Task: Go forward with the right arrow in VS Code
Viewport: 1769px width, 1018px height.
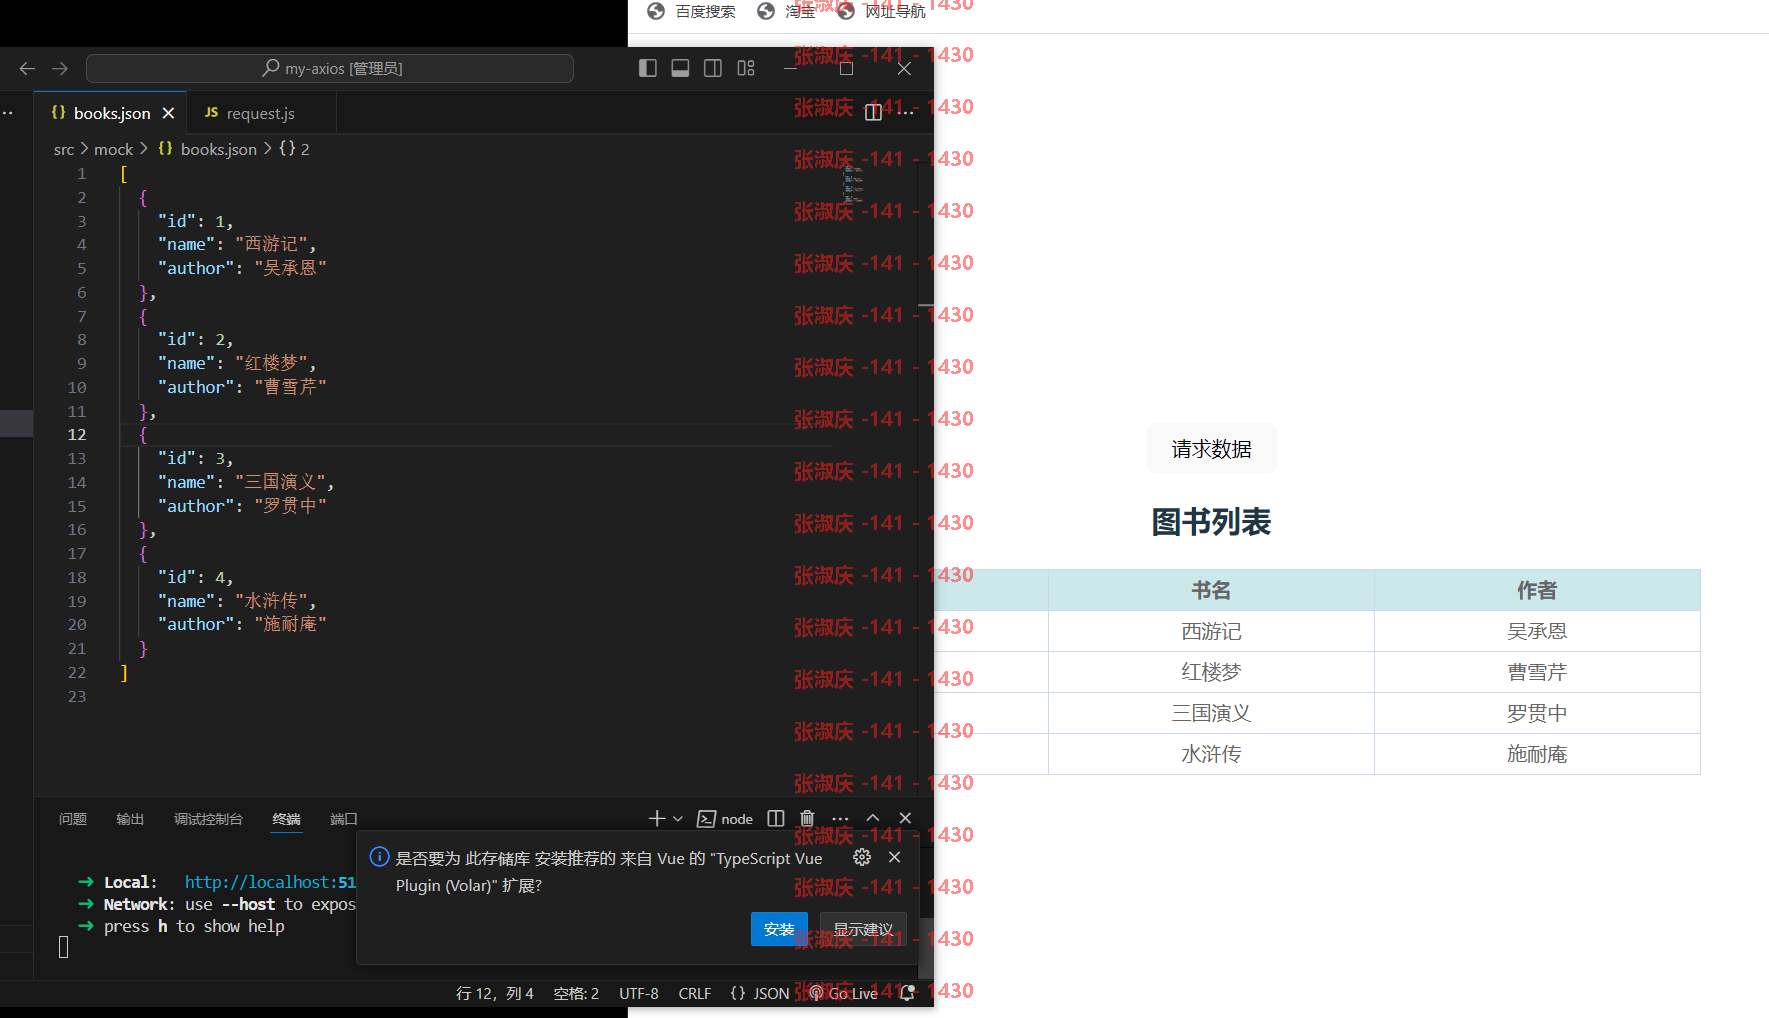Action: click(60, 68)
